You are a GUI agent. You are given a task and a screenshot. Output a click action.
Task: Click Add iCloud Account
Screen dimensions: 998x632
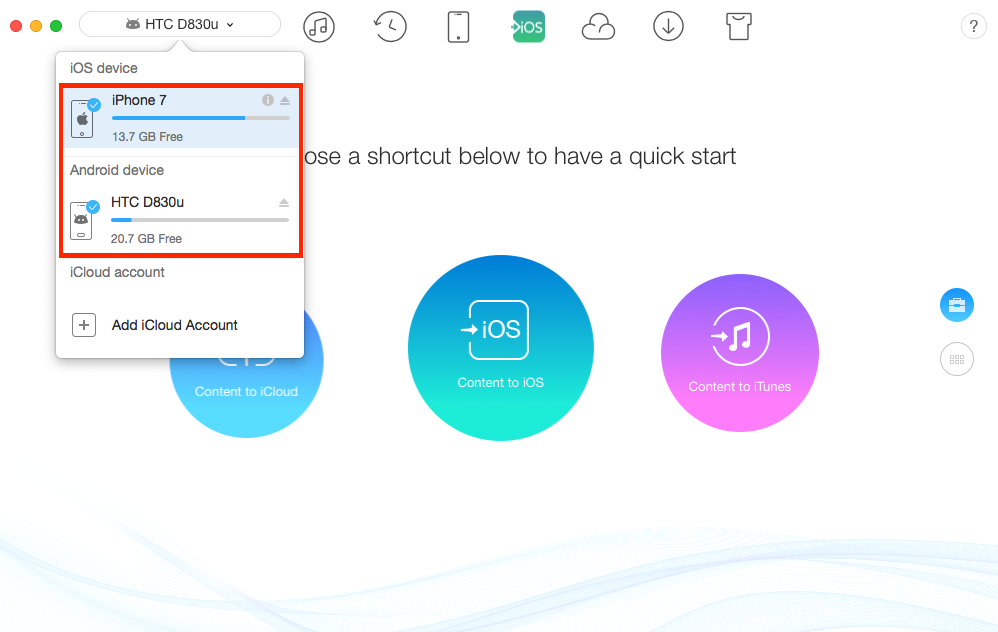pos(174,325)
